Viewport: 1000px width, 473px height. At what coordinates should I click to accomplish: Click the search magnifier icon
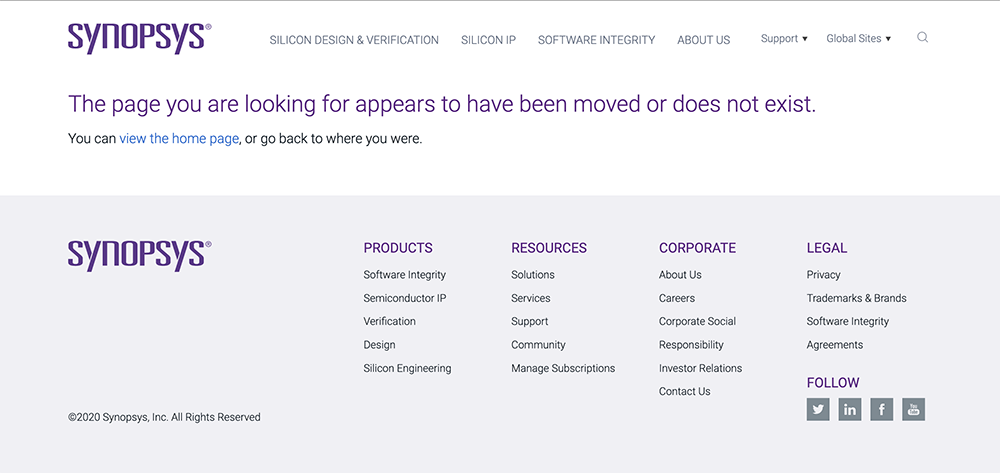pos(922,38)
